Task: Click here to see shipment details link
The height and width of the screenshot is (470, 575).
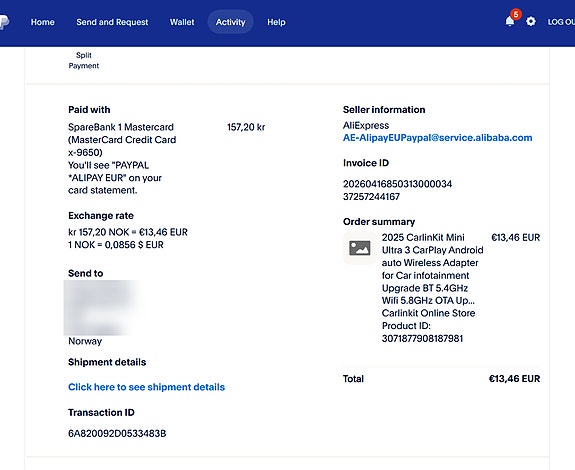Action: (146, 387)
